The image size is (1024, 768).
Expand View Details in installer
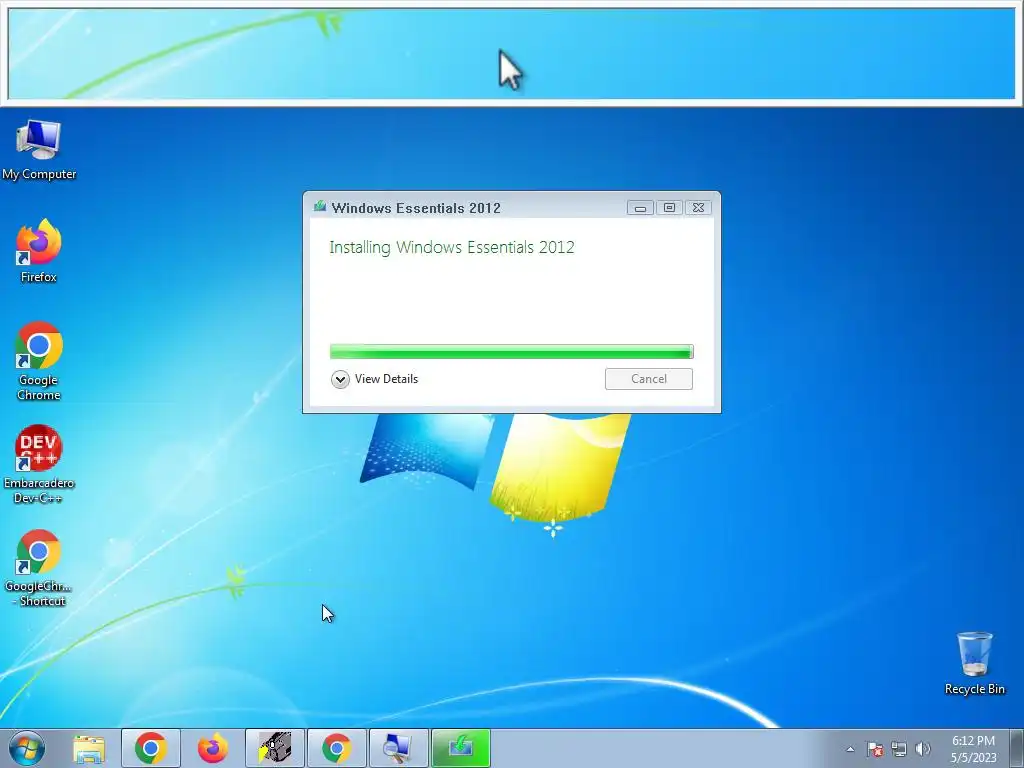pyautogui.click(x=375, y=379)
